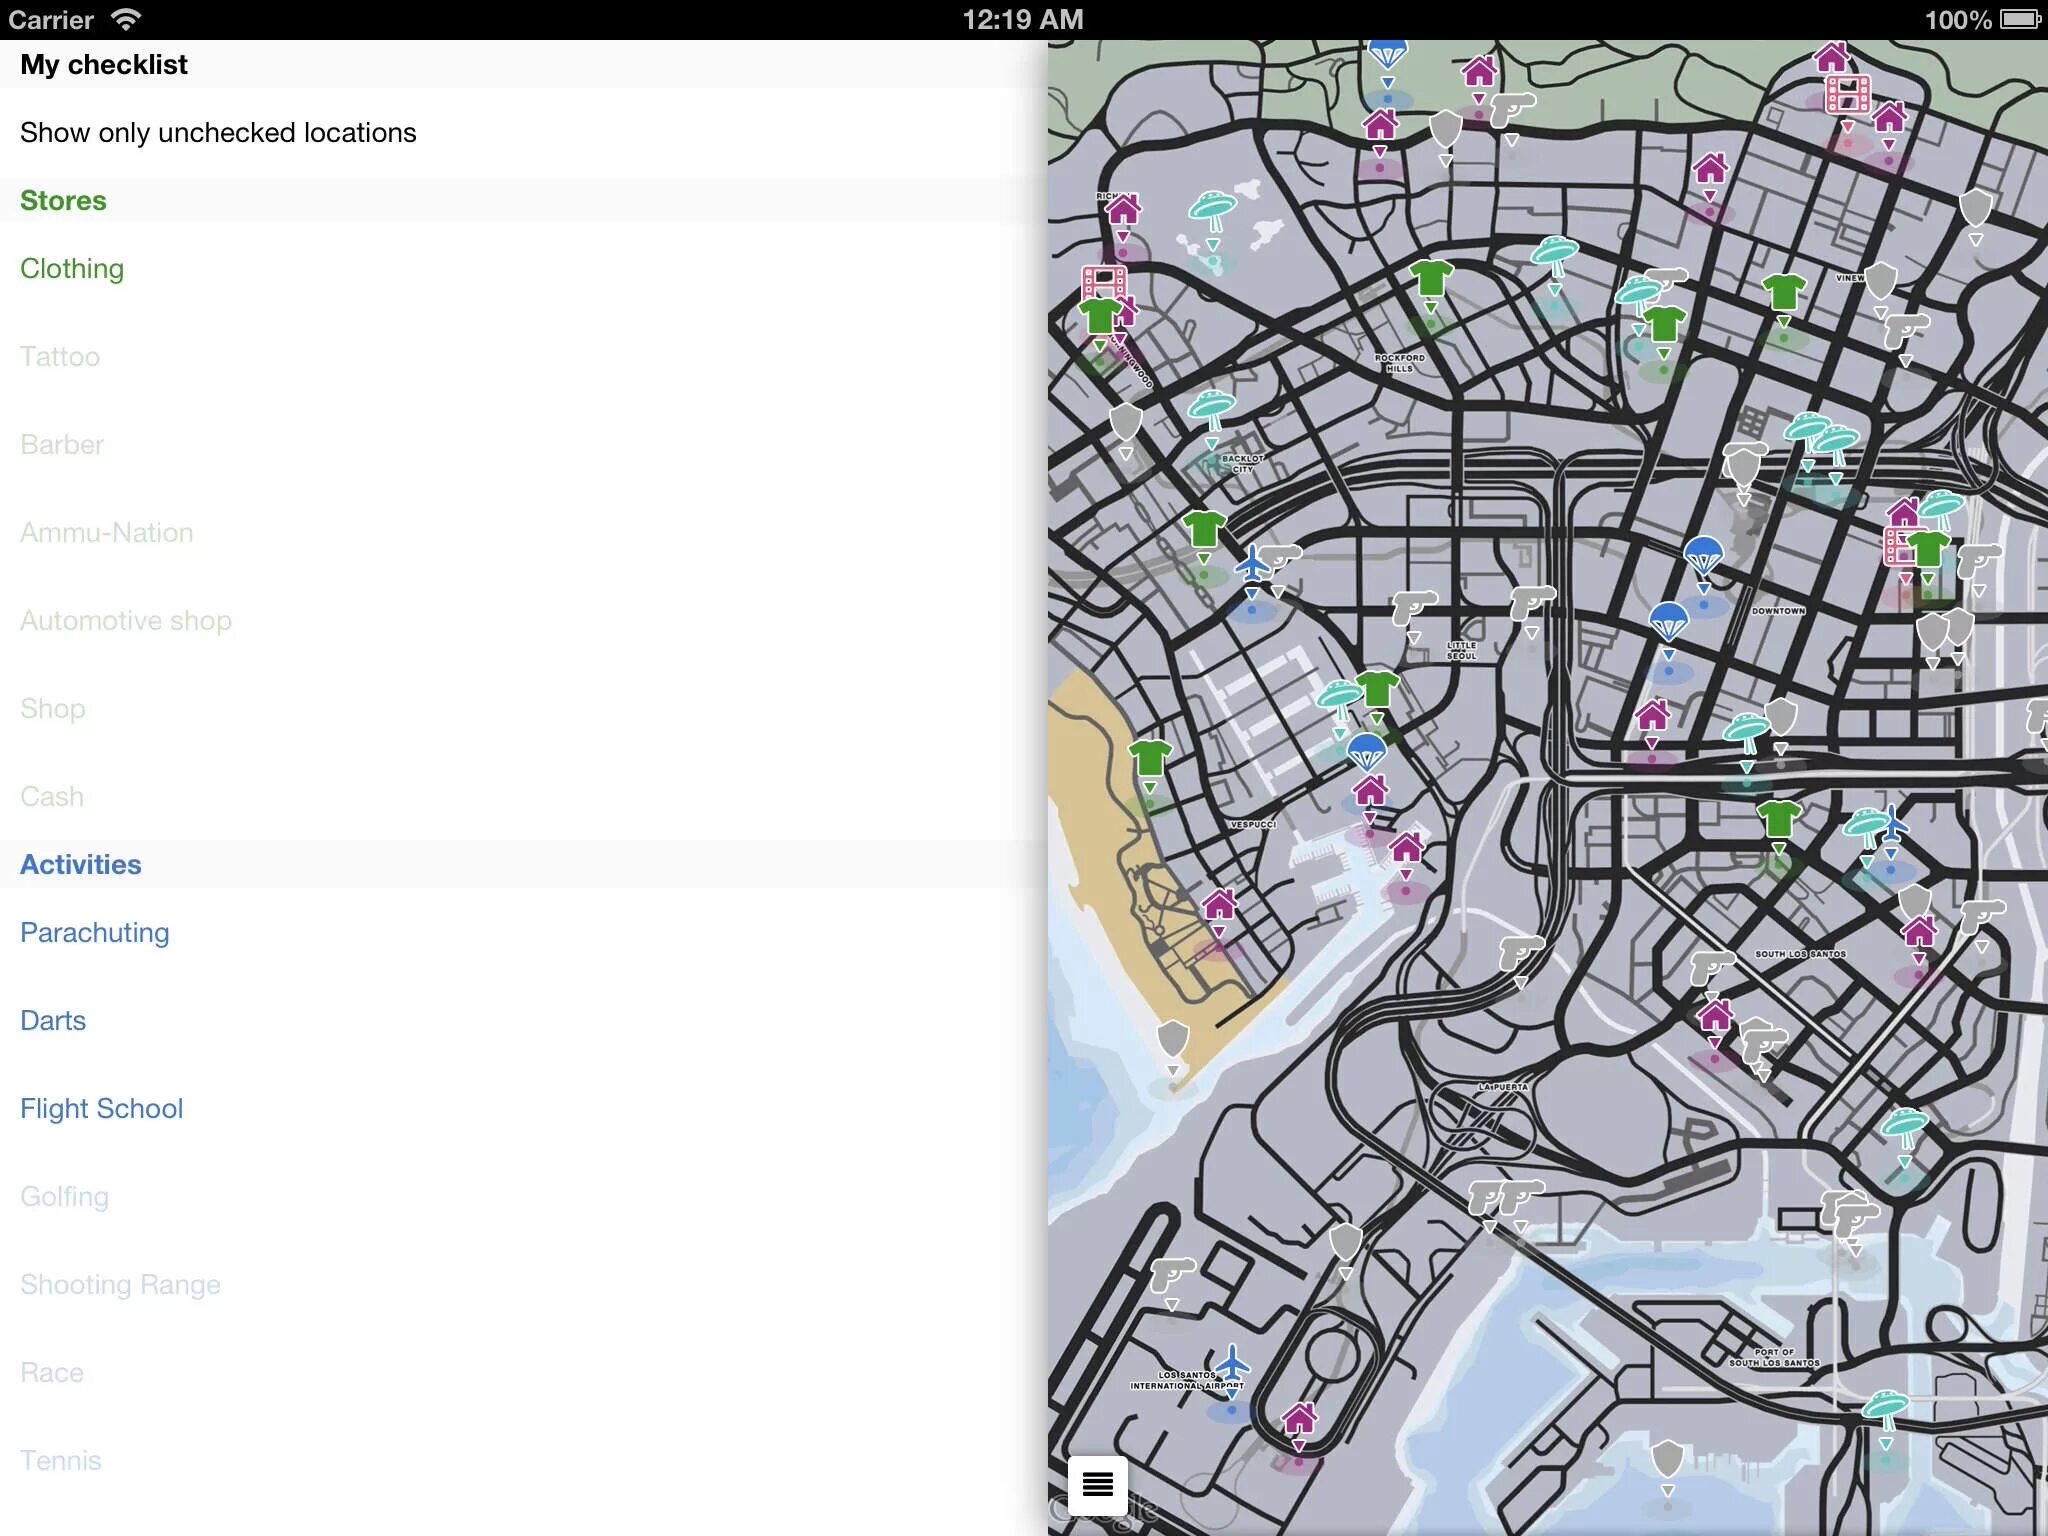Tap the airplane marker at Los Santos International Airport
2048x1536 pixels.
pyautogui.click(x=1232, y=1364)
